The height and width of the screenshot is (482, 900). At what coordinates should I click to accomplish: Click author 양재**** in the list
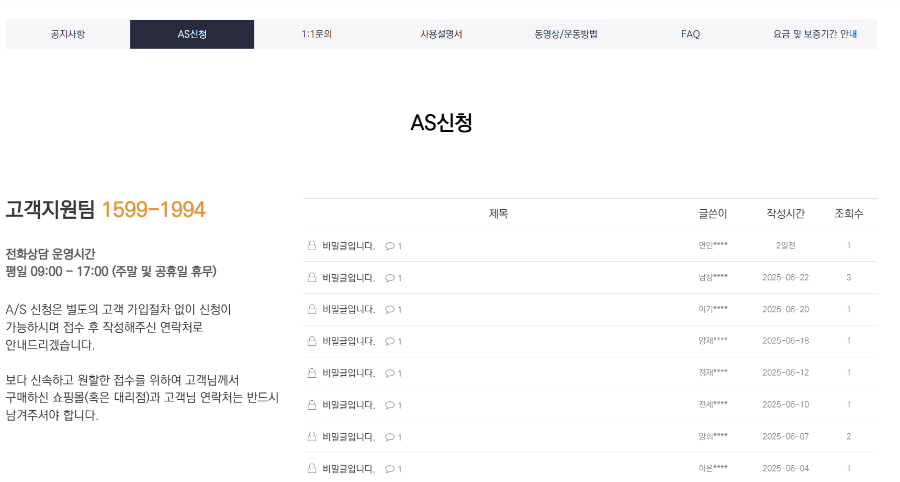pyautogui.click(x=712, y=340)
